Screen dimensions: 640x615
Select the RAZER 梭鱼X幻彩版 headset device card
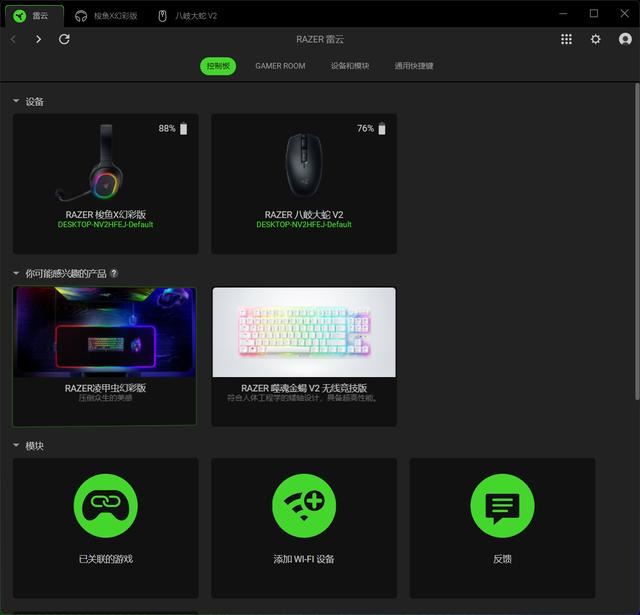(105, 183)
